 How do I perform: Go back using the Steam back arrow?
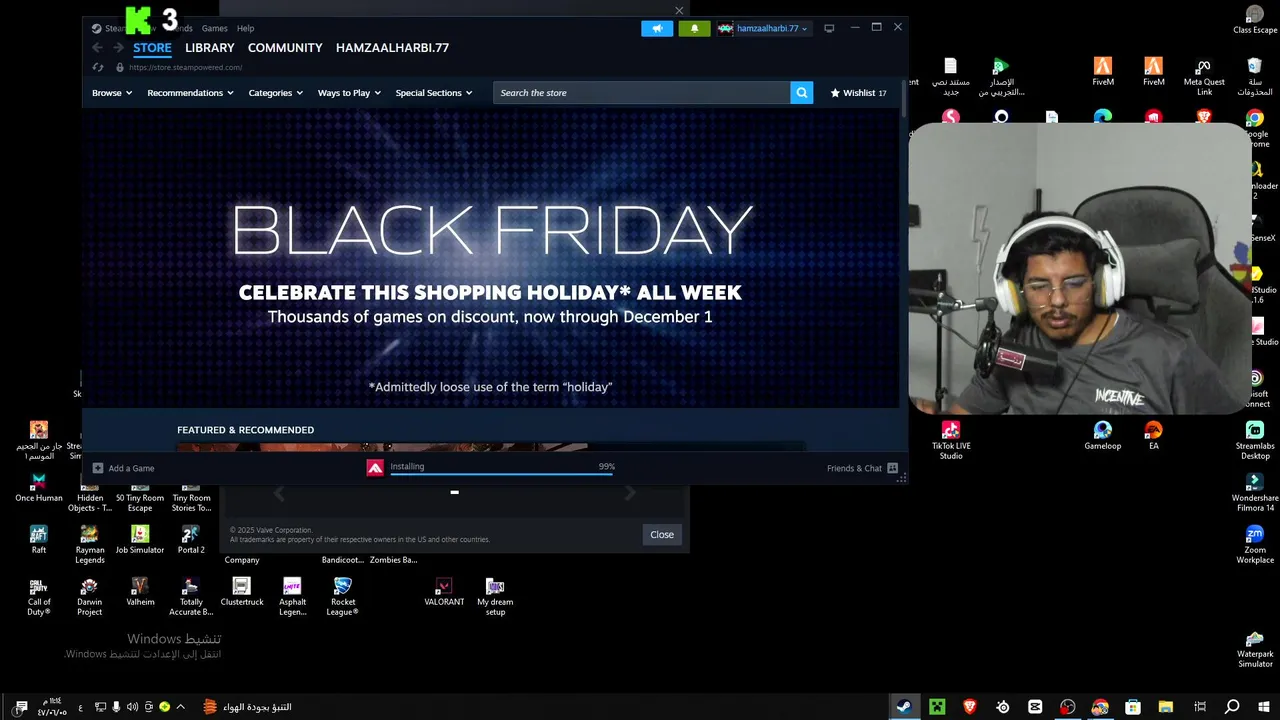point(97,47)
